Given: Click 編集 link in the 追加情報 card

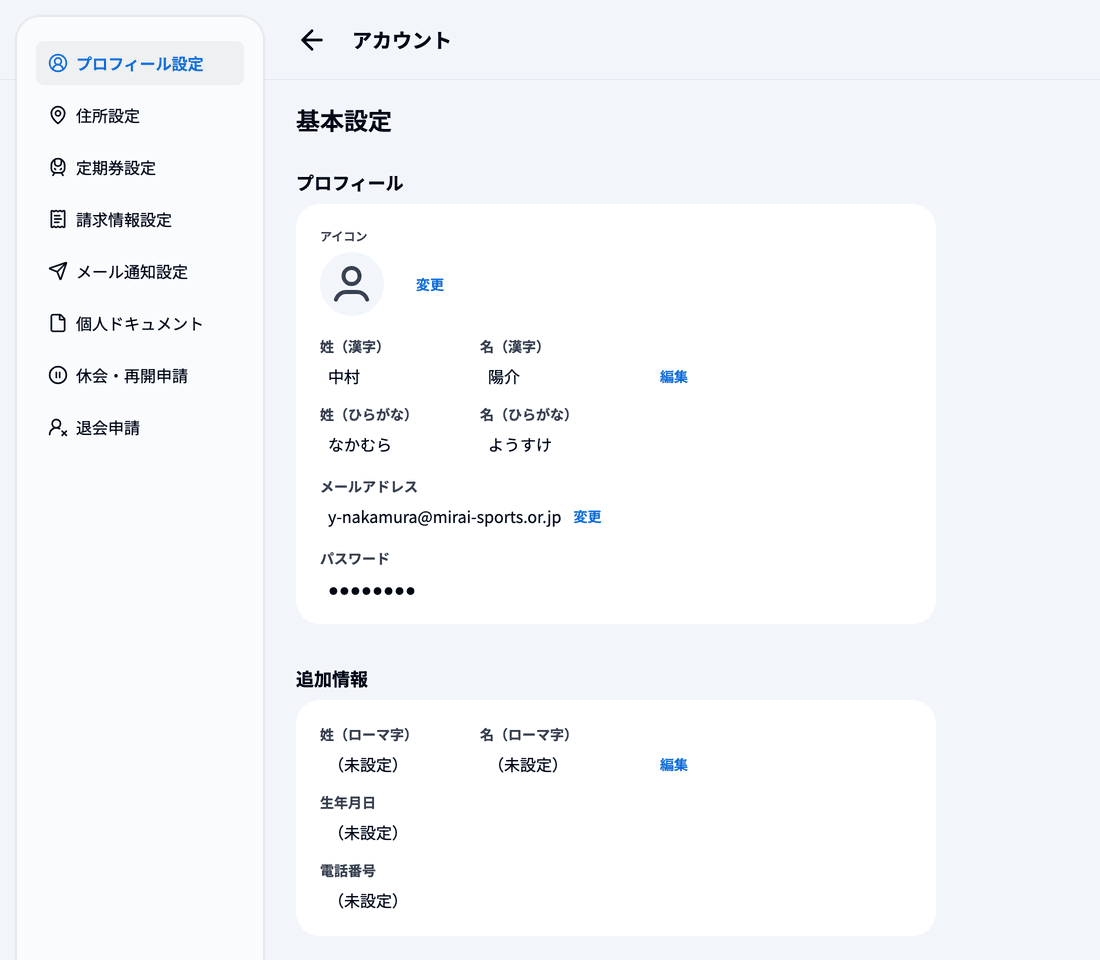Looking at the screenshot, I should (x=673, y=764).
